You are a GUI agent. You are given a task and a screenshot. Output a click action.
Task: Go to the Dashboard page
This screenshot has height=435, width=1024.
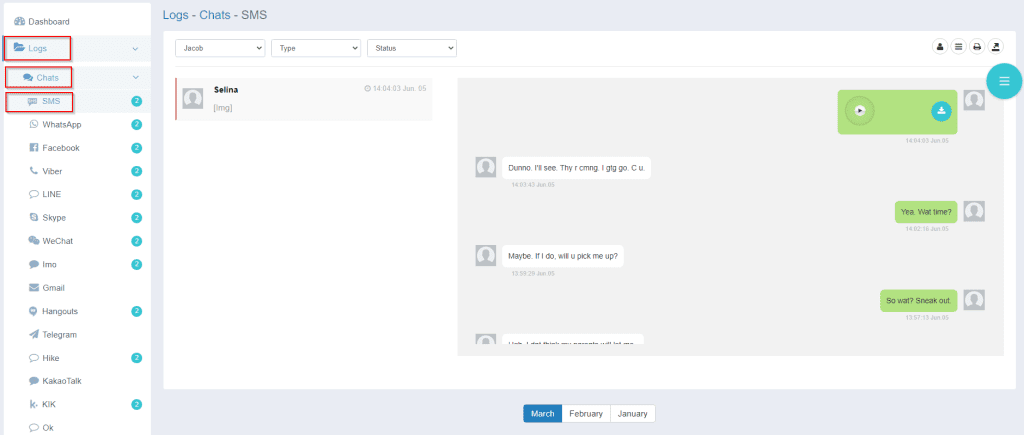coord(48,21)
